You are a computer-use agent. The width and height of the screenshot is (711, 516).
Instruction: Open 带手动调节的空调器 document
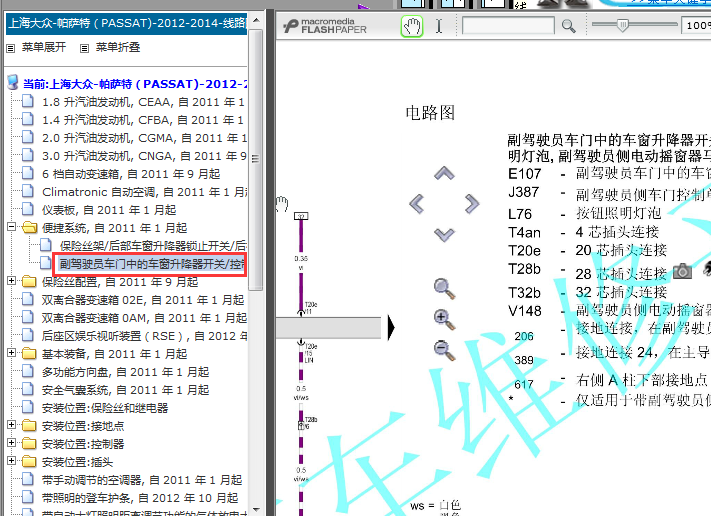142,480
